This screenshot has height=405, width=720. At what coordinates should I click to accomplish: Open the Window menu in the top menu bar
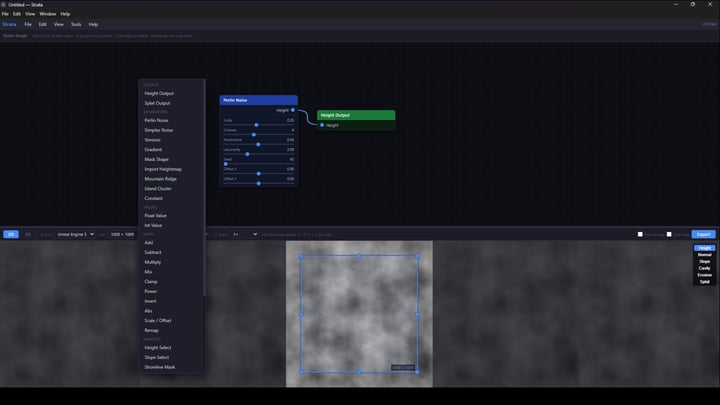tap(48, 14)
